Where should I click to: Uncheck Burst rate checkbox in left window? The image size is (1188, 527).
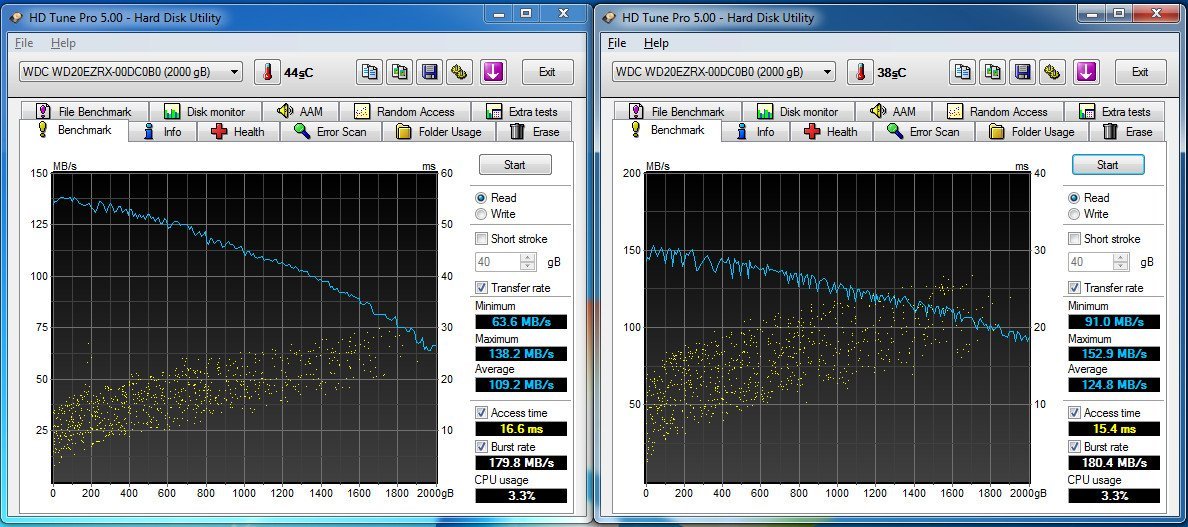pos(482,446)
